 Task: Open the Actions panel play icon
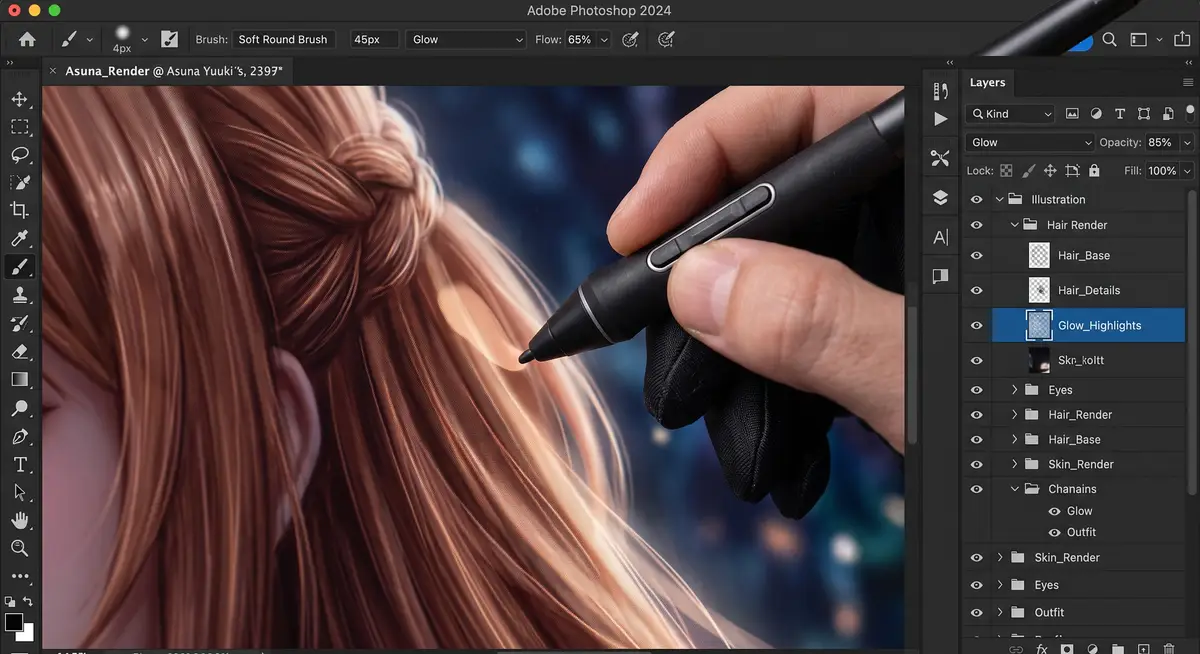(x=940, y=119)
